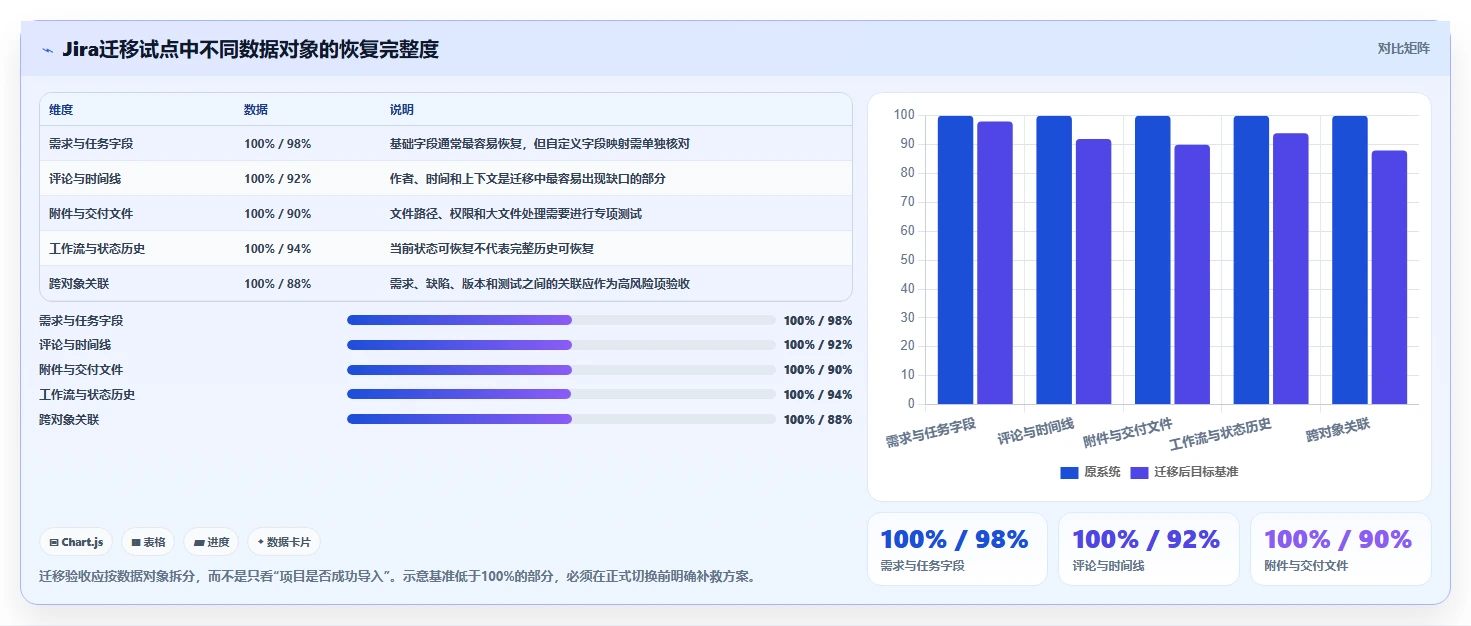Open the 100% / 90% 附件与交付文件 data card
This screenshot has height=626, width=1471.
[1340, 549]
